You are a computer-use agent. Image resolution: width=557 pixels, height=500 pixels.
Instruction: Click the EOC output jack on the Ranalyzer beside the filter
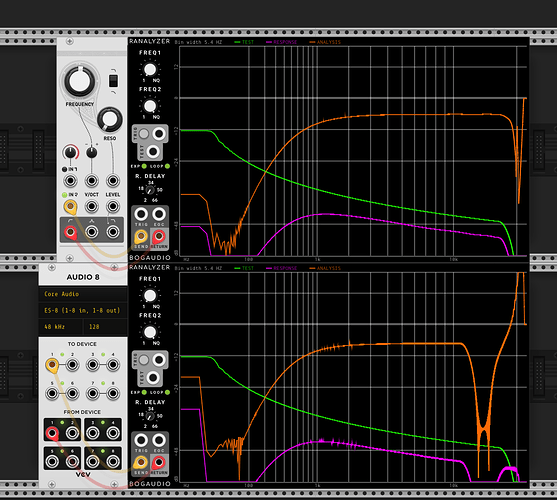click(x=159, y=214)
